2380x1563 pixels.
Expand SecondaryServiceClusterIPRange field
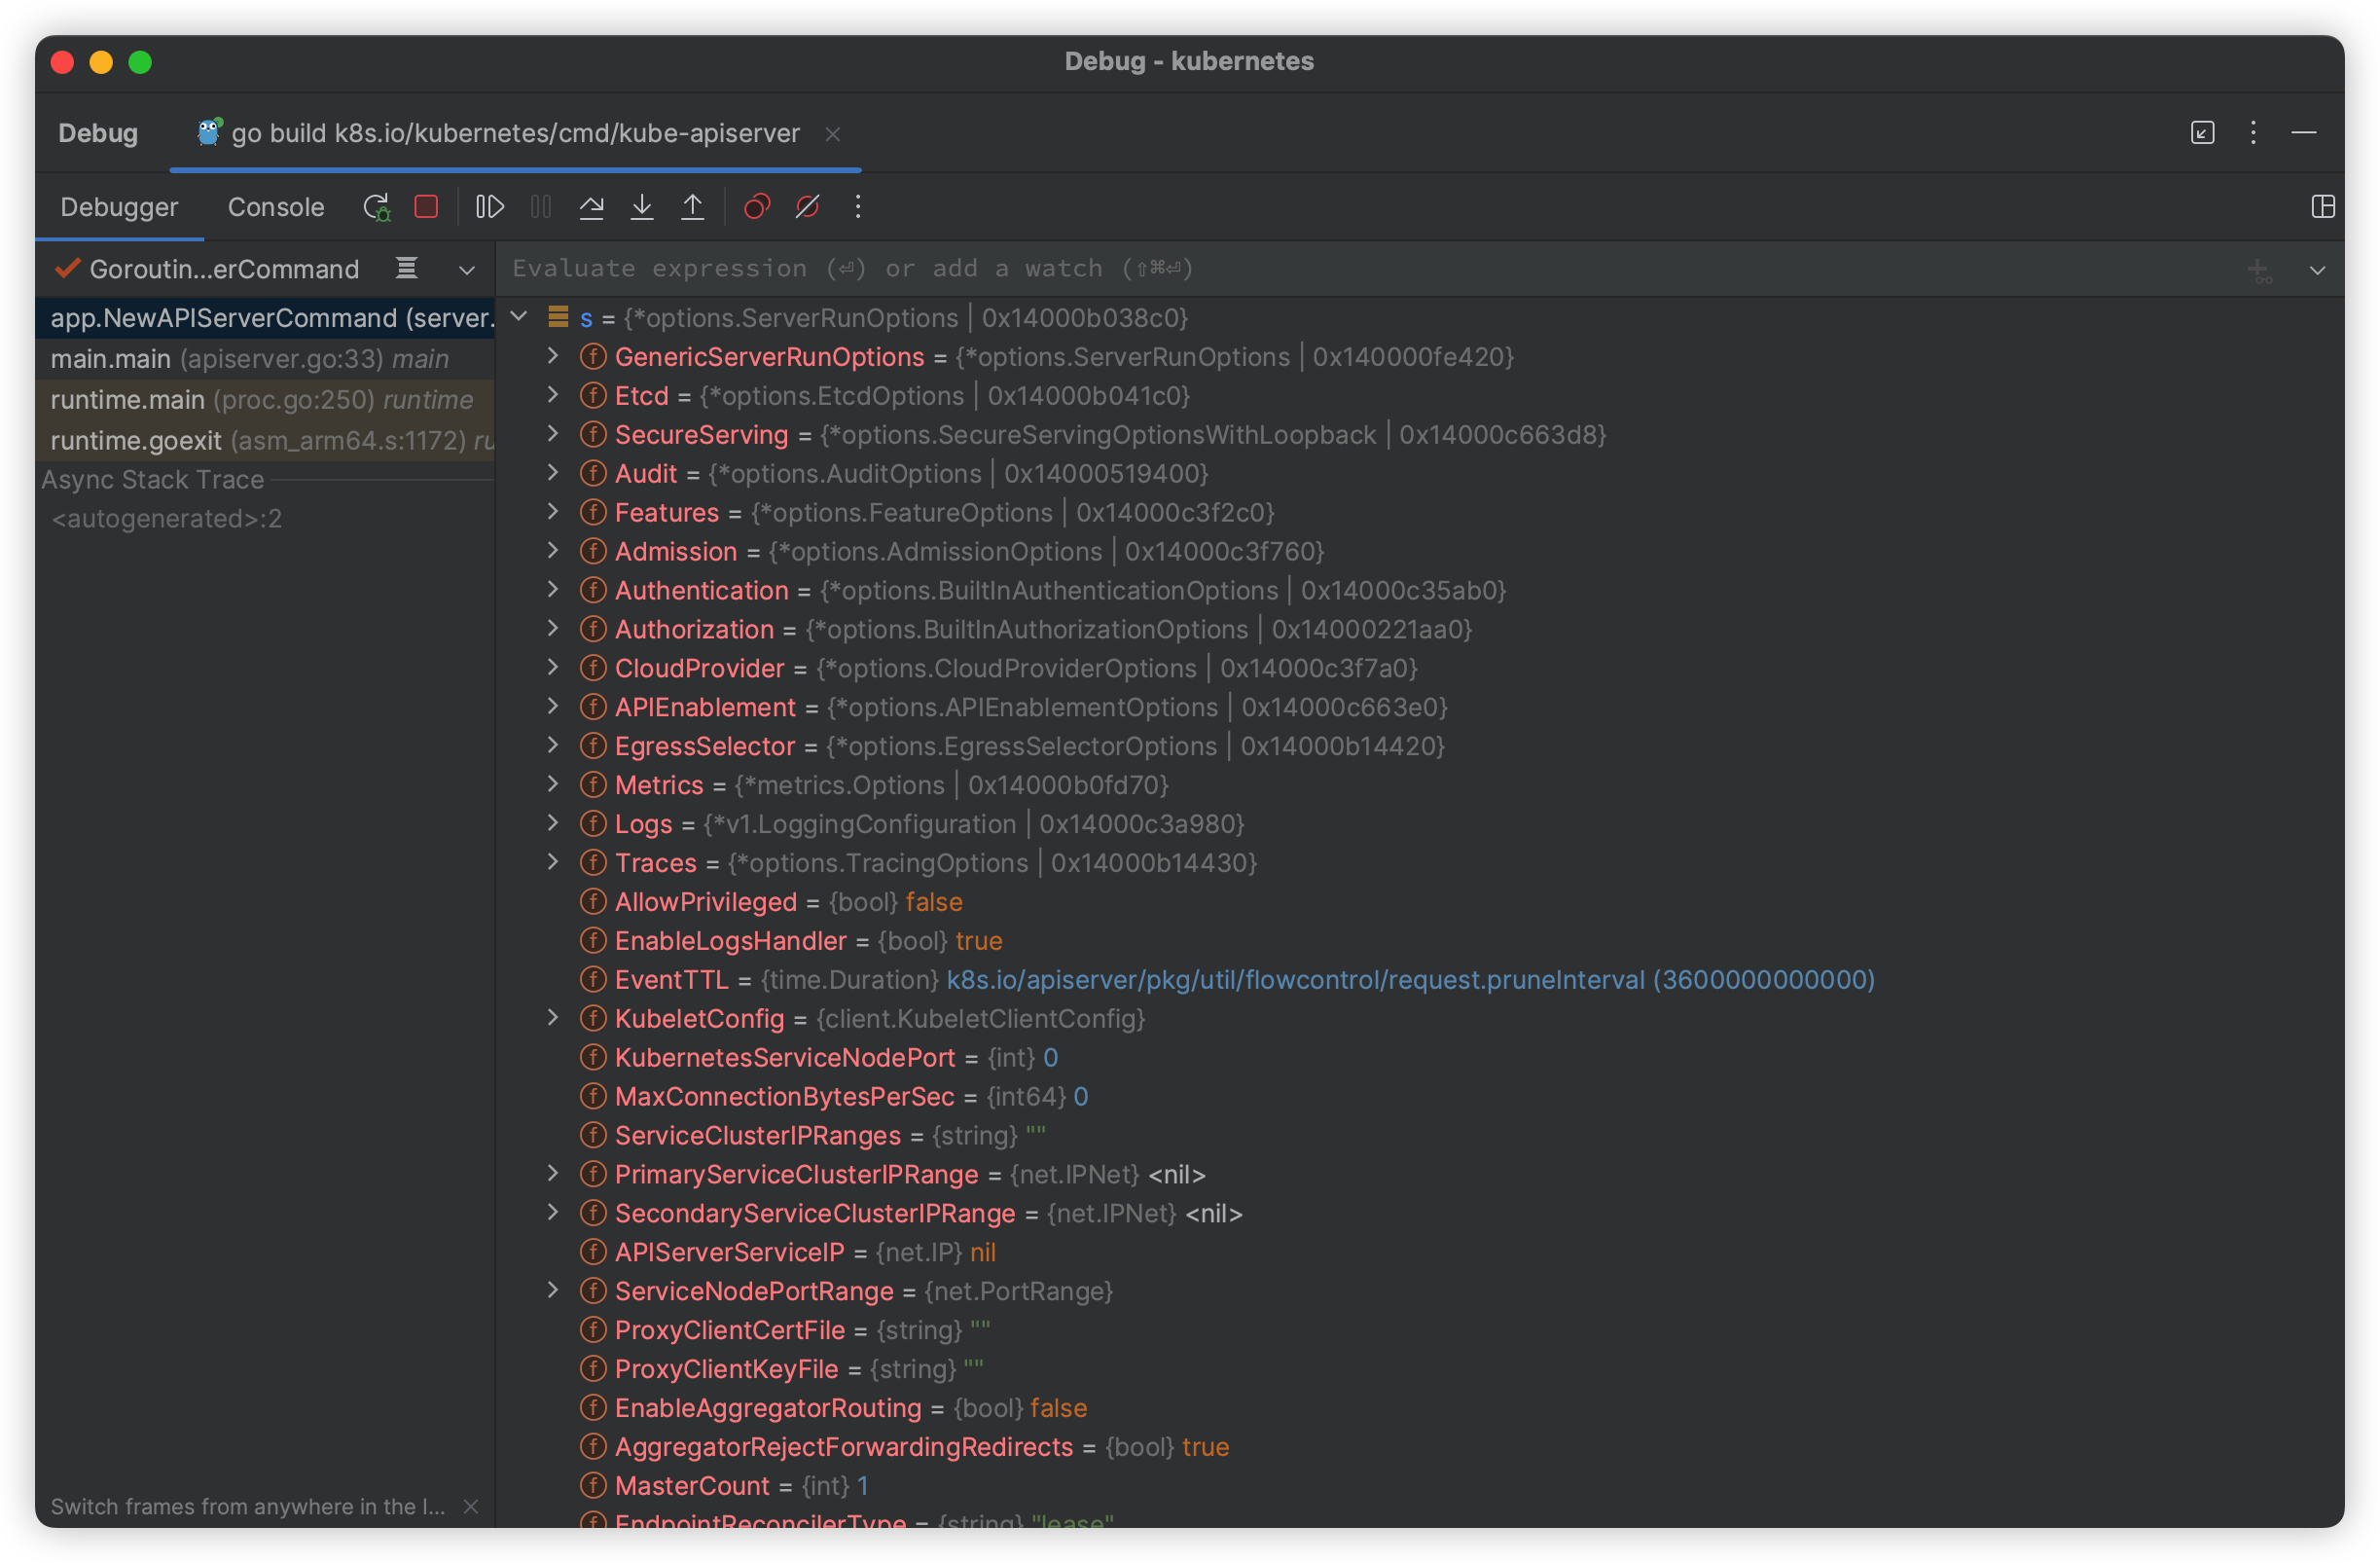[552, 1213]
